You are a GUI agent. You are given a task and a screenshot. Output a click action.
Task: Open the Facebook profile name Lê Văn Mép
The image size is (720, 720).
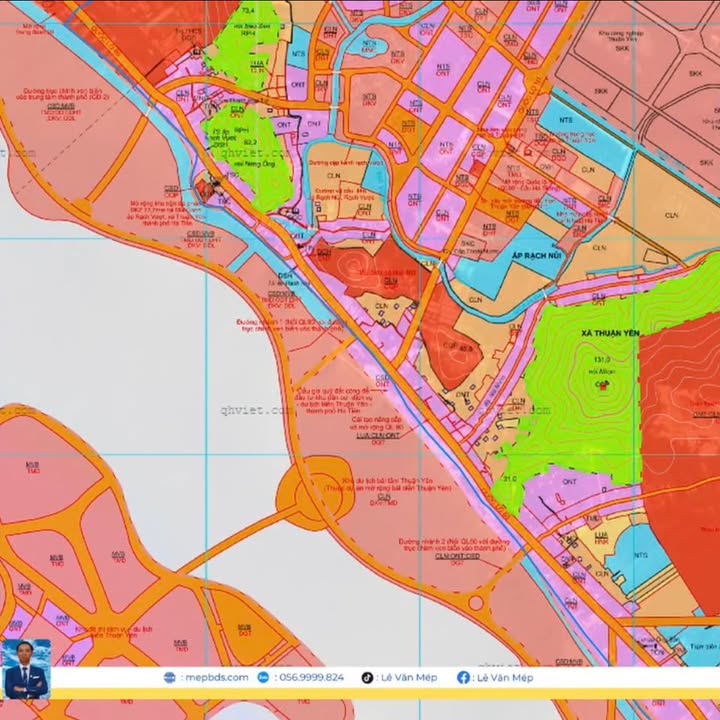click(505, 677)
